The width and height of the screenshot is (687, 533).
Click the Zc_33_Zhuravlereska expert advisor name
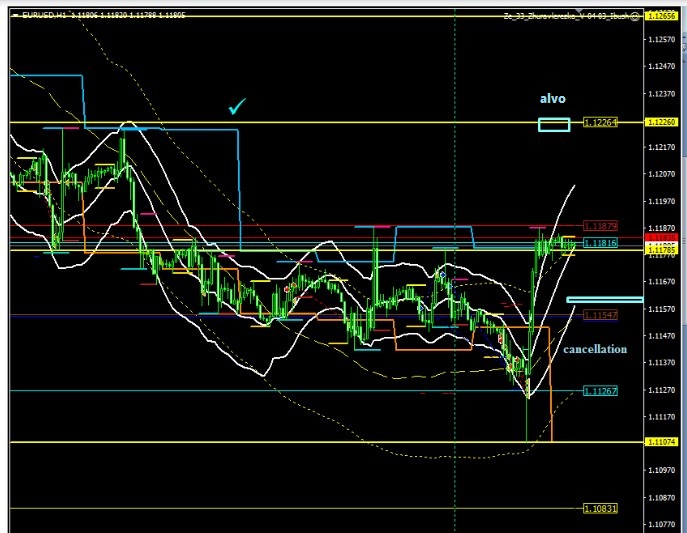(559, 17)
